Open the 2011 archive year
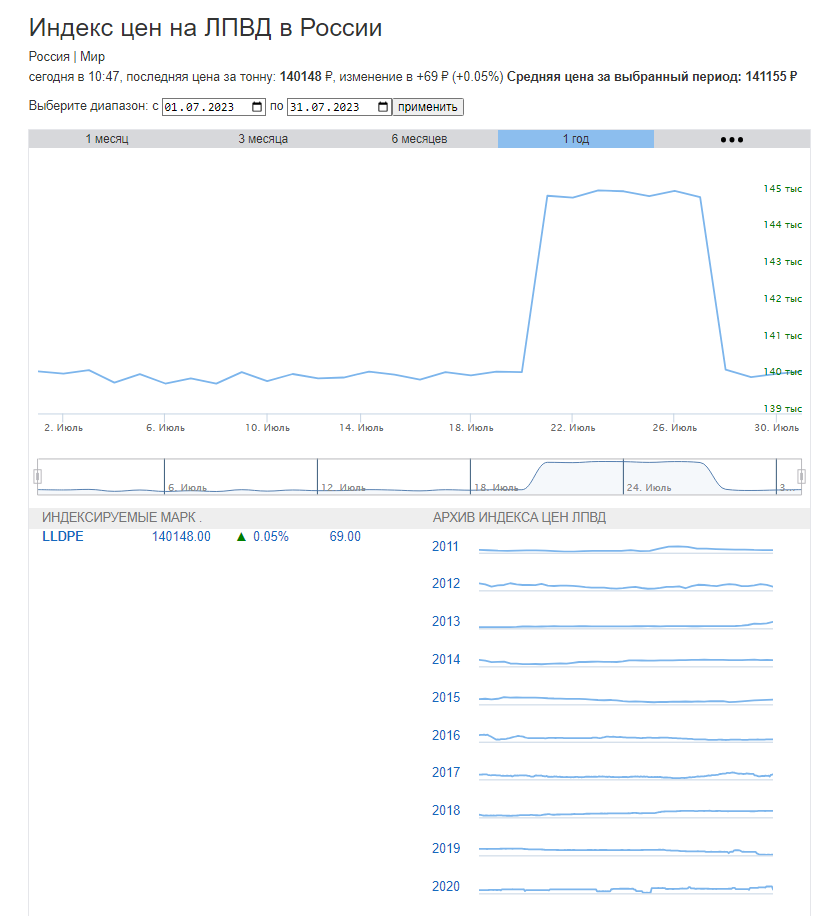Image resolution: width=830 pixels, height=916 pixels. click(445, 546)
